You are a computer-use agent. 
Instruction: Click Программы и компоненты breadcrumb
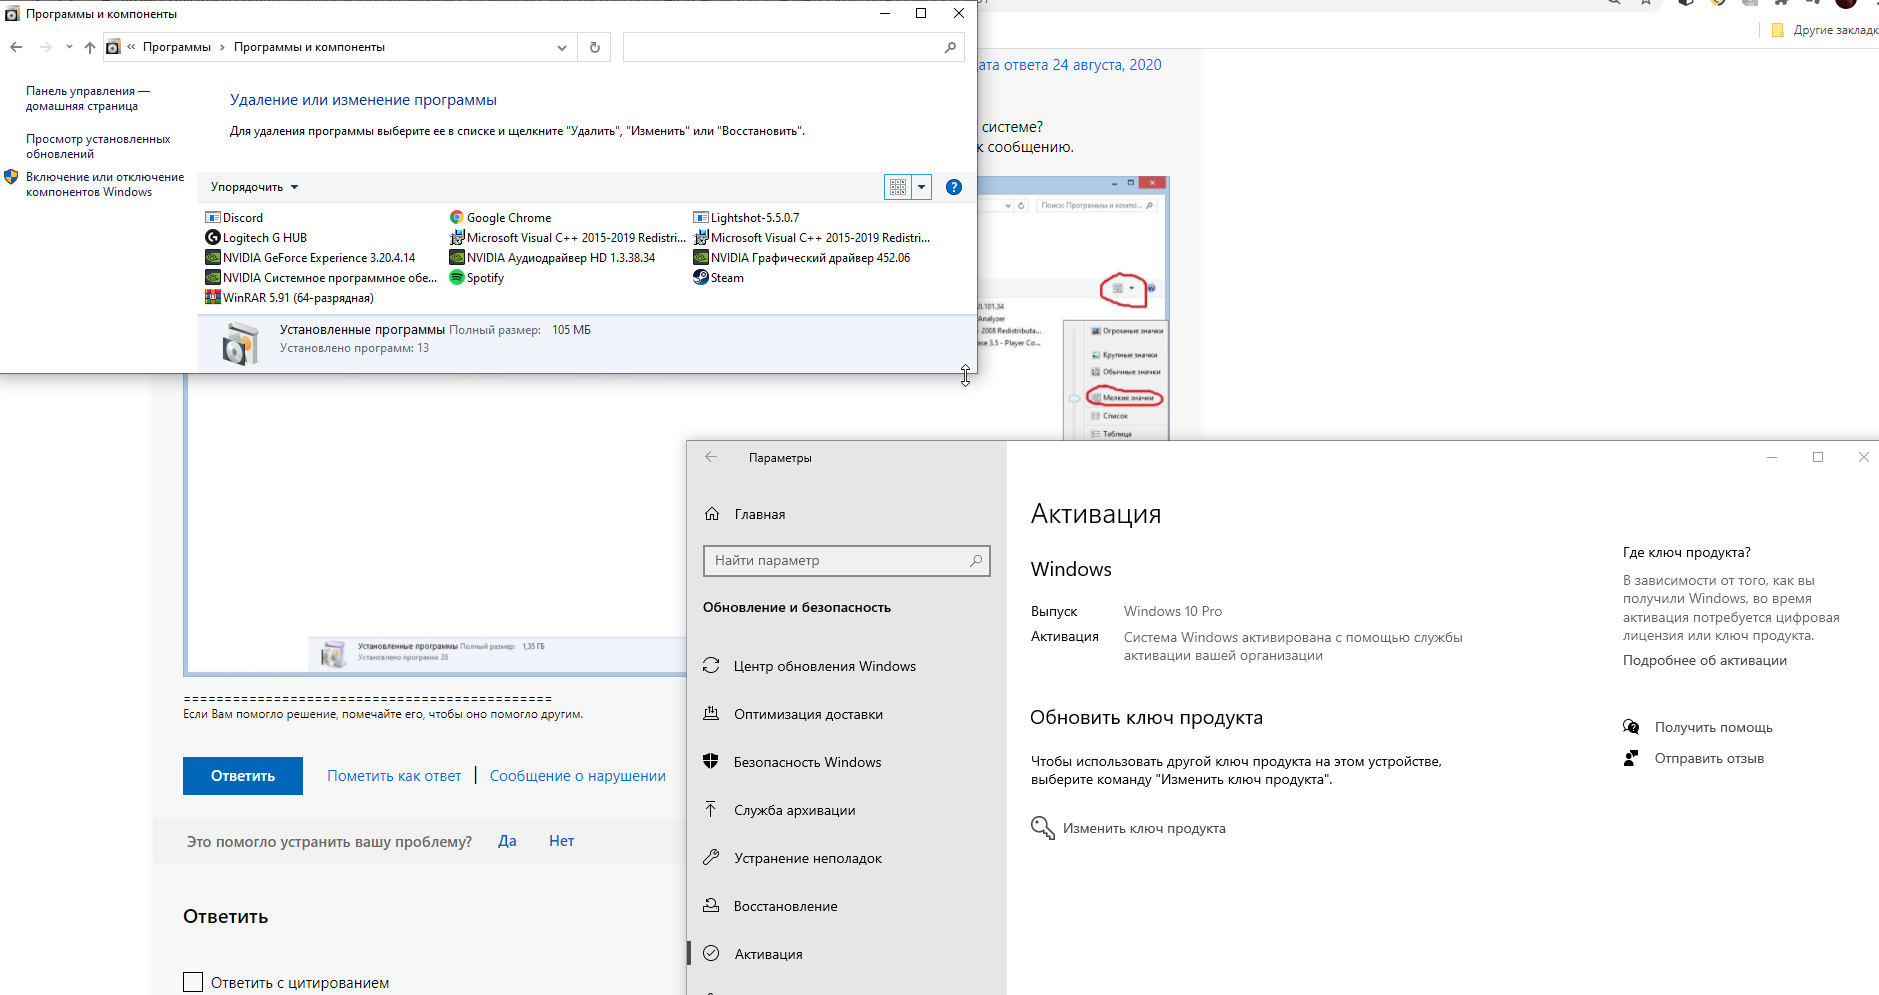coord(309,47)
